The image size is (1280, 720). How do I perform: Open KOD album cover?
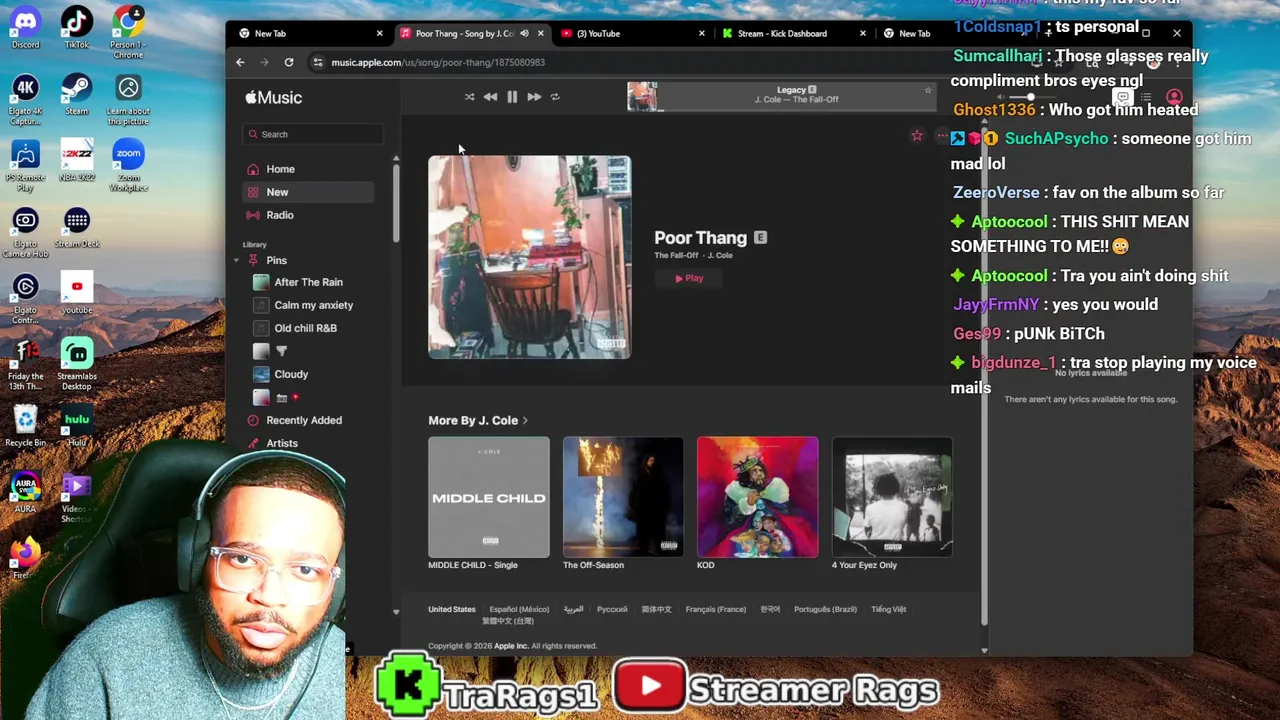[x=757, y=497]
